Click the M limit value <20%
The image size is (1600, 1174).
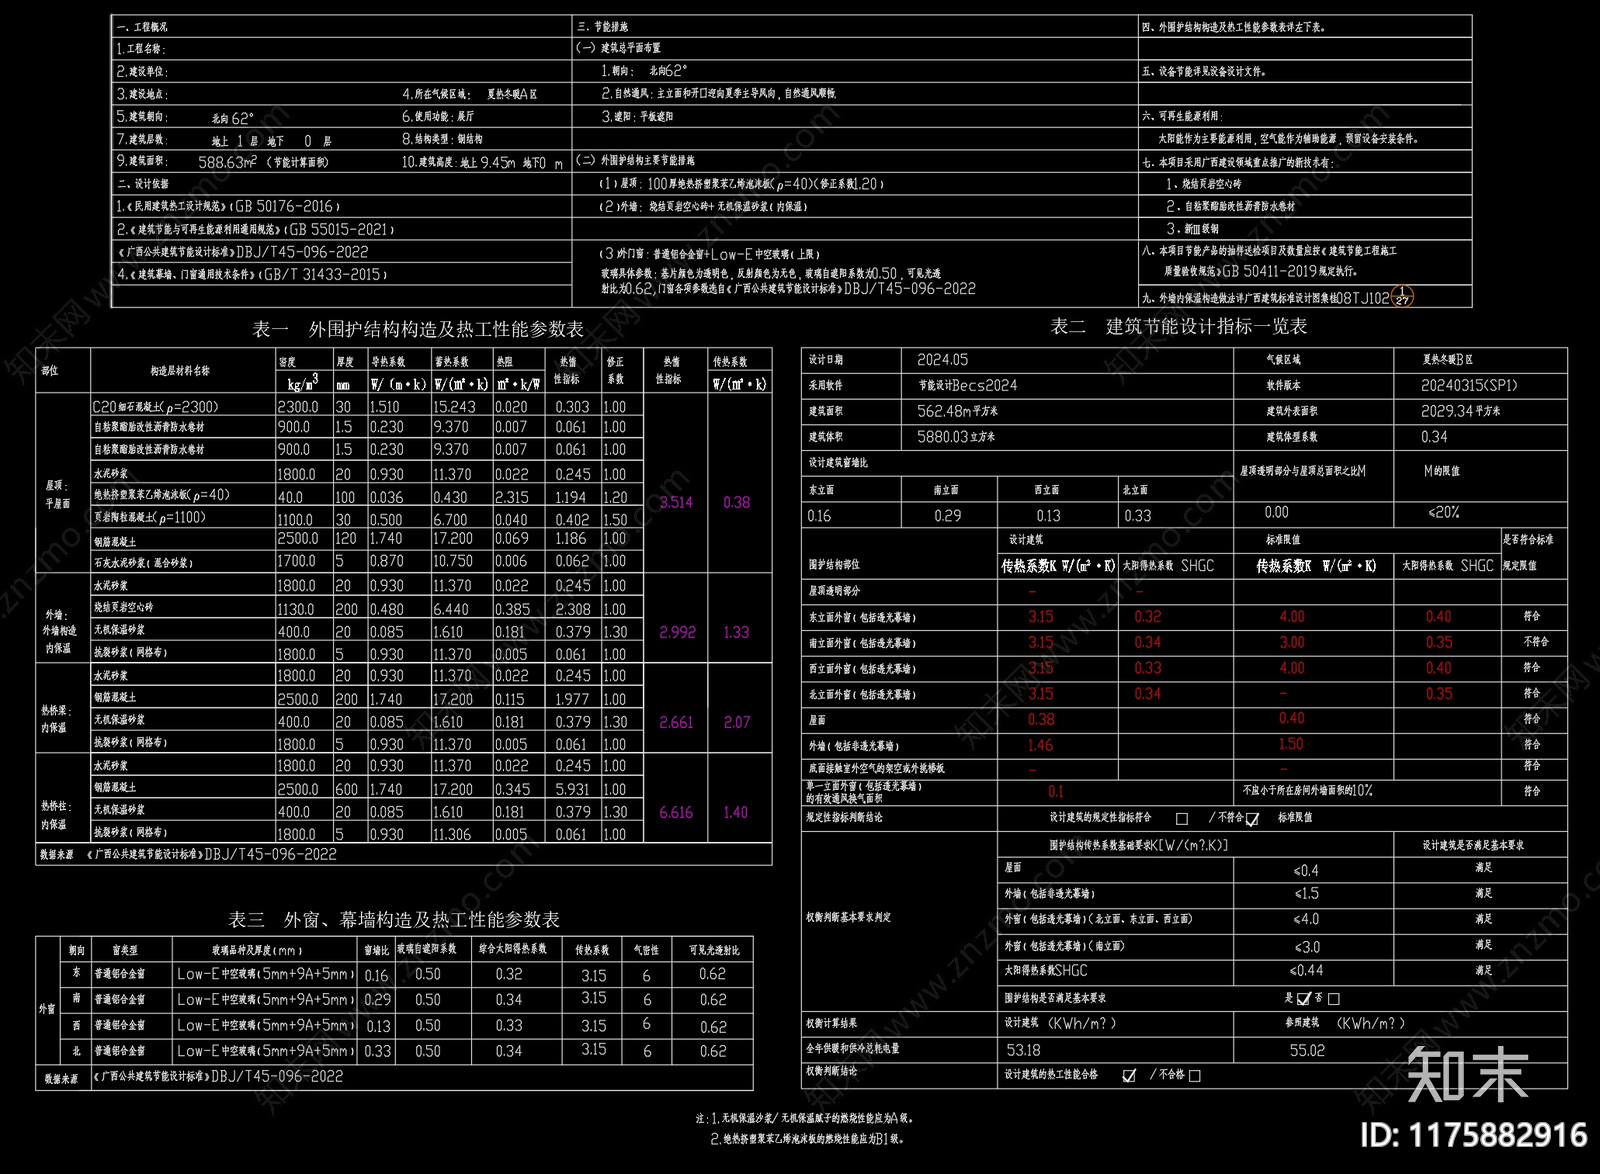click(1444, 512)
